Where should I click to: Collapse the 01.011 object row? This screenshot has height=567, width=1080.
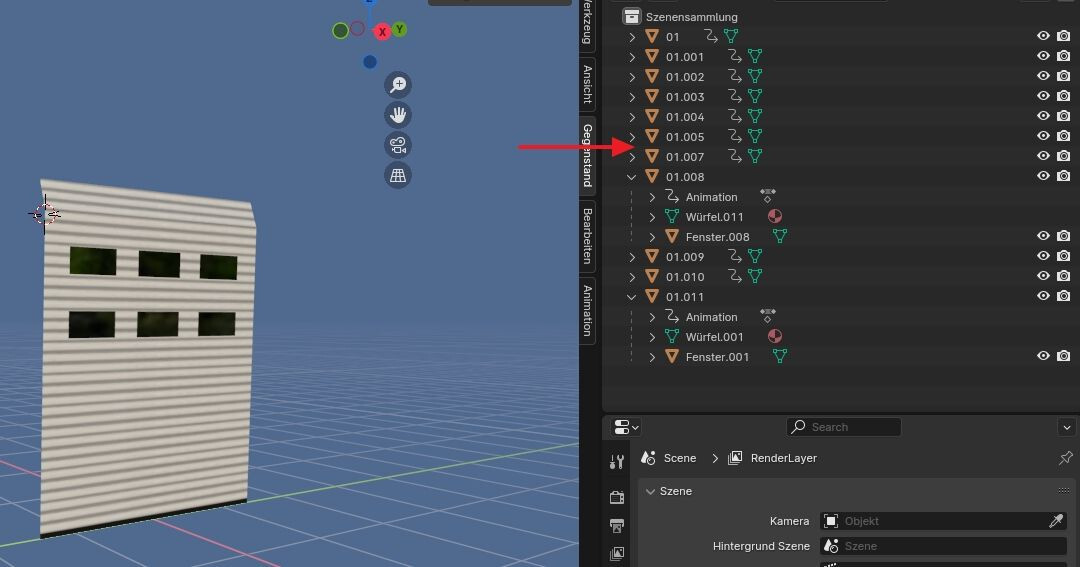(632, 297)
